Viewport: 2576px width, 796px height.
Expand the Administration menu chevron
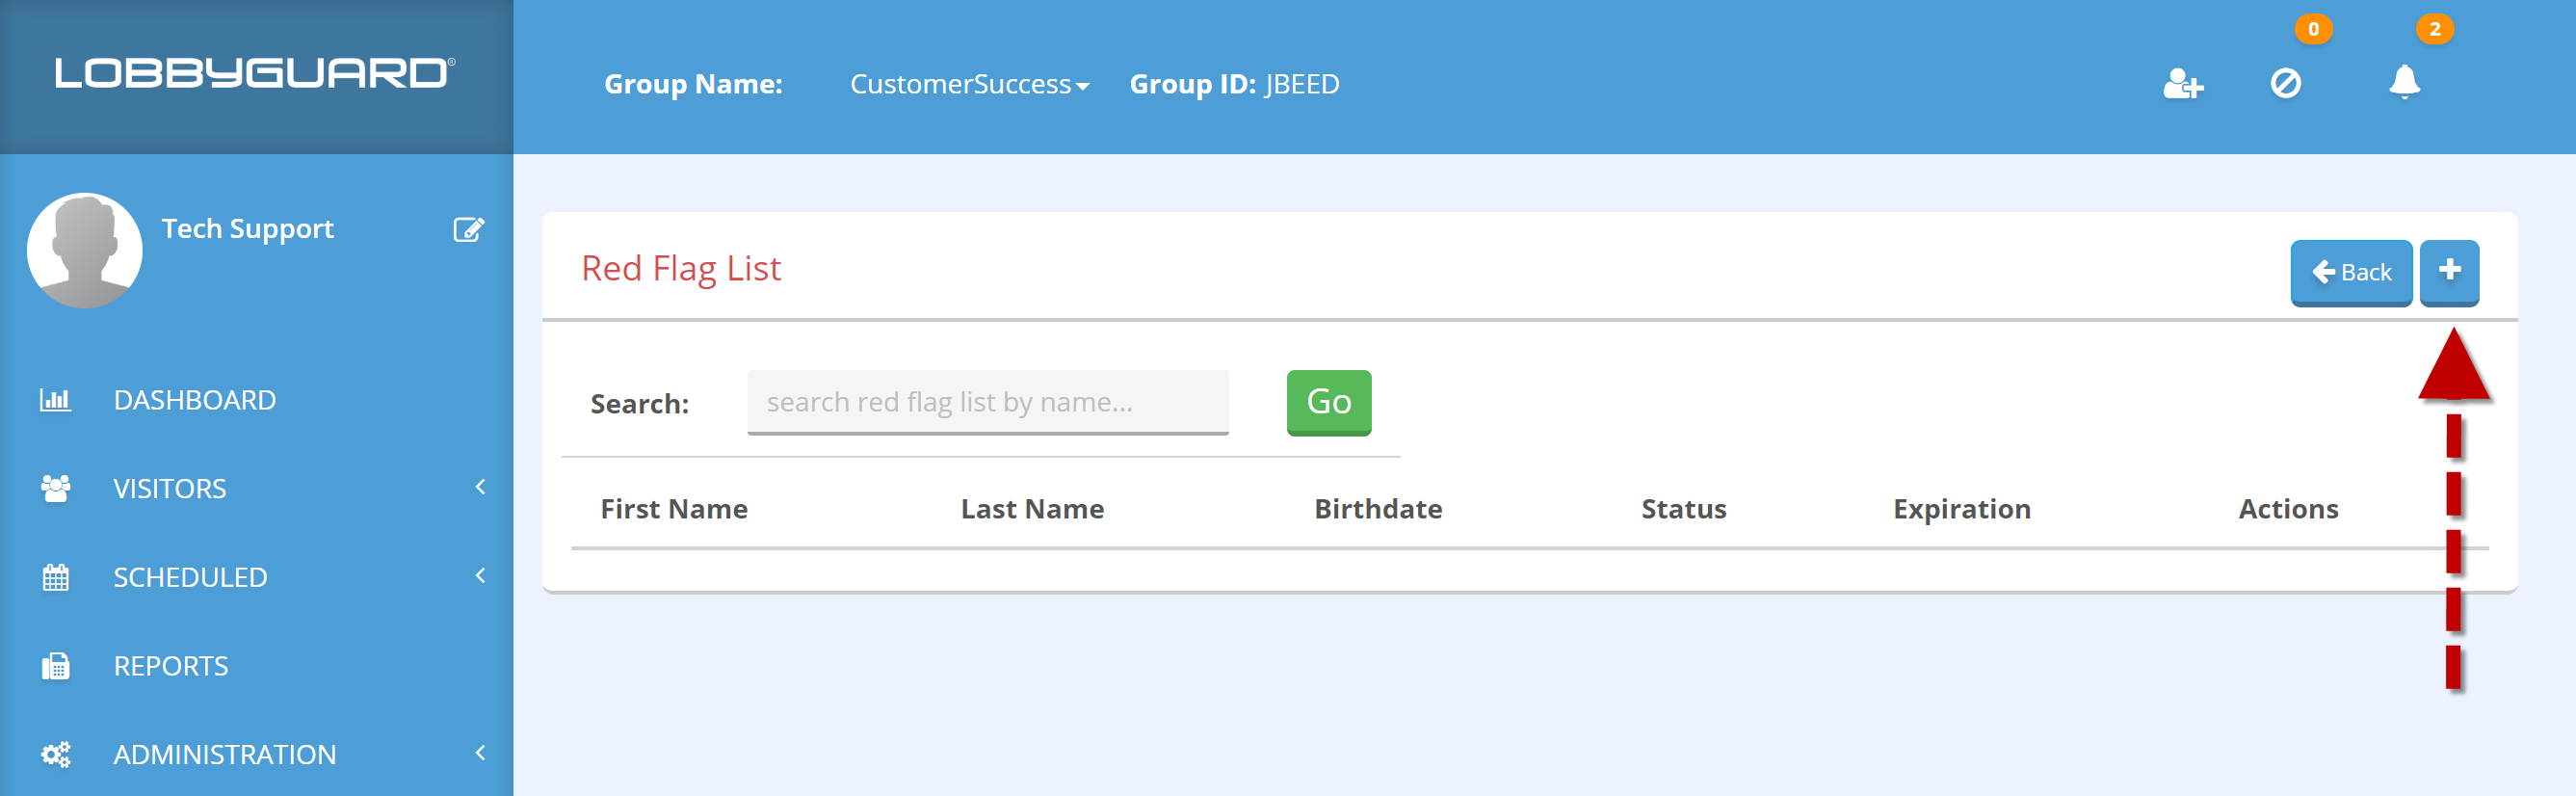(x=480, y=753)
